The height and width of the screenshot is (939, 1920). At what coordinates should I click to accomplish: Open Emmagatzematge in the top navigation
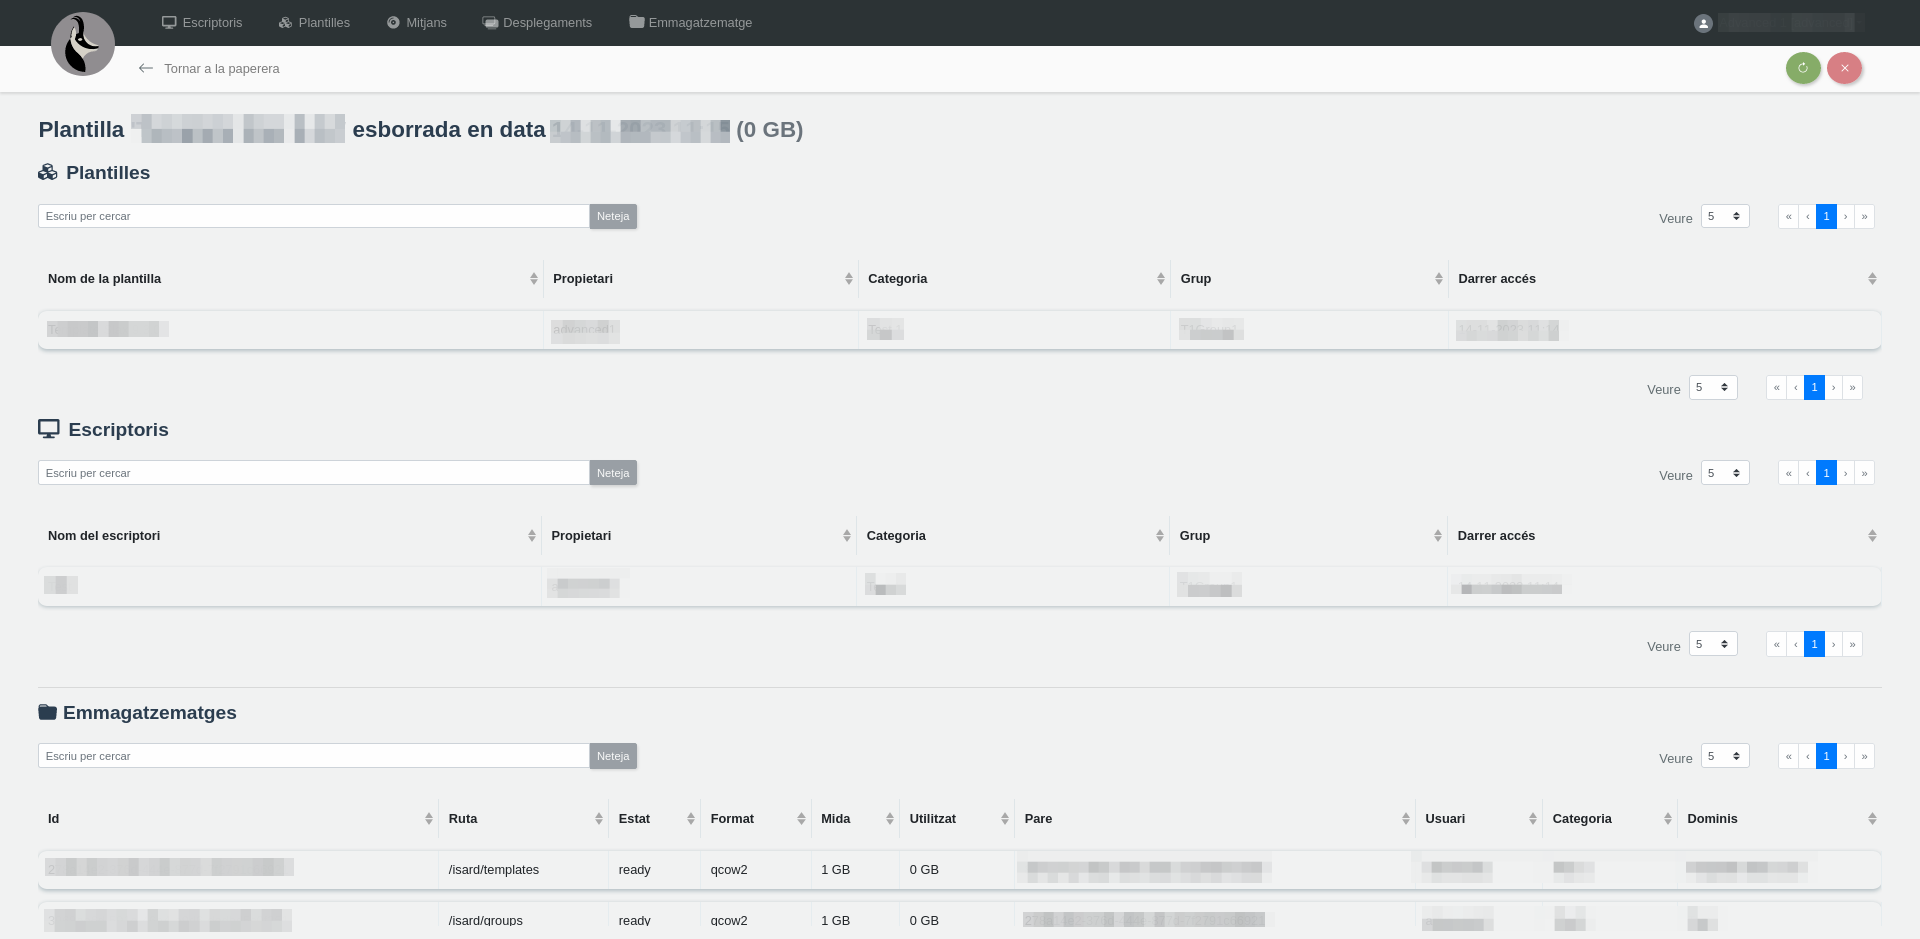coord(691,23)
